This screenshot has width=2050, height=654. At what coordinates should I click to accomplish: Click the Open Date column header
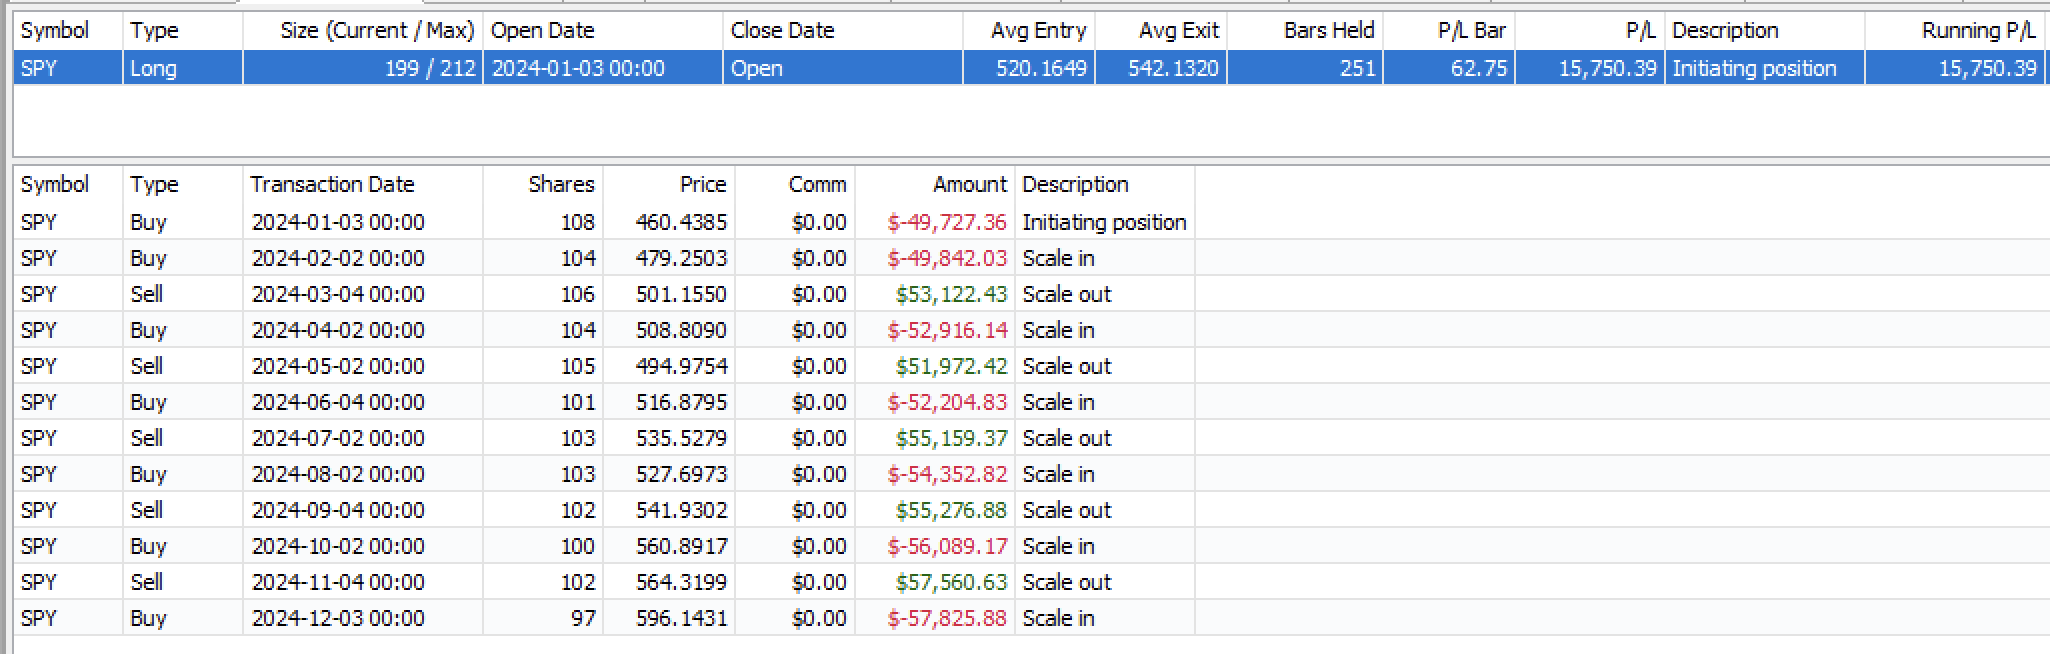click(543, 30)
